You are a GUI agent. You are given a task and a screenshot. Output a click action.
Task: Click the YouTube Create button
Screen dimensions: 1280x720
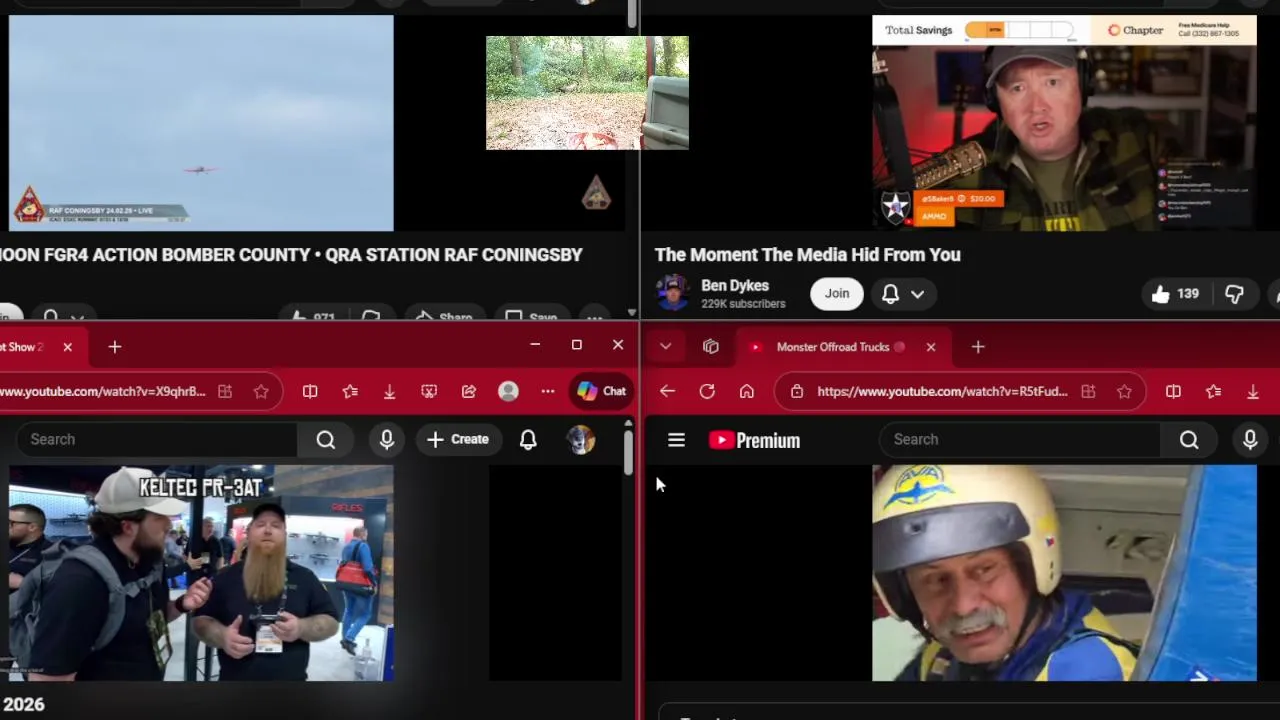(458, 439)
